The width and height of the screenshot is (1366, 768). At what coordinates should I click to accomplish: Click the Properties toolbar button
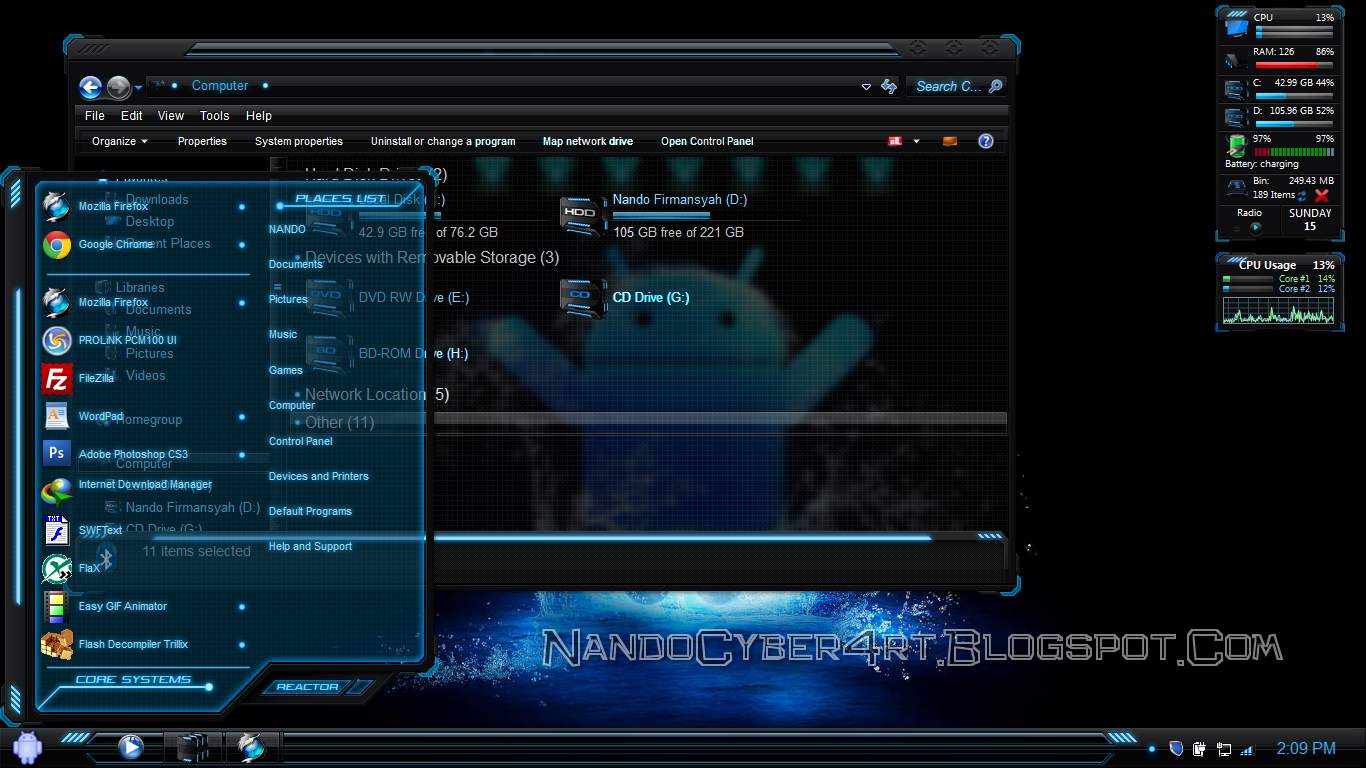[202, 141]
